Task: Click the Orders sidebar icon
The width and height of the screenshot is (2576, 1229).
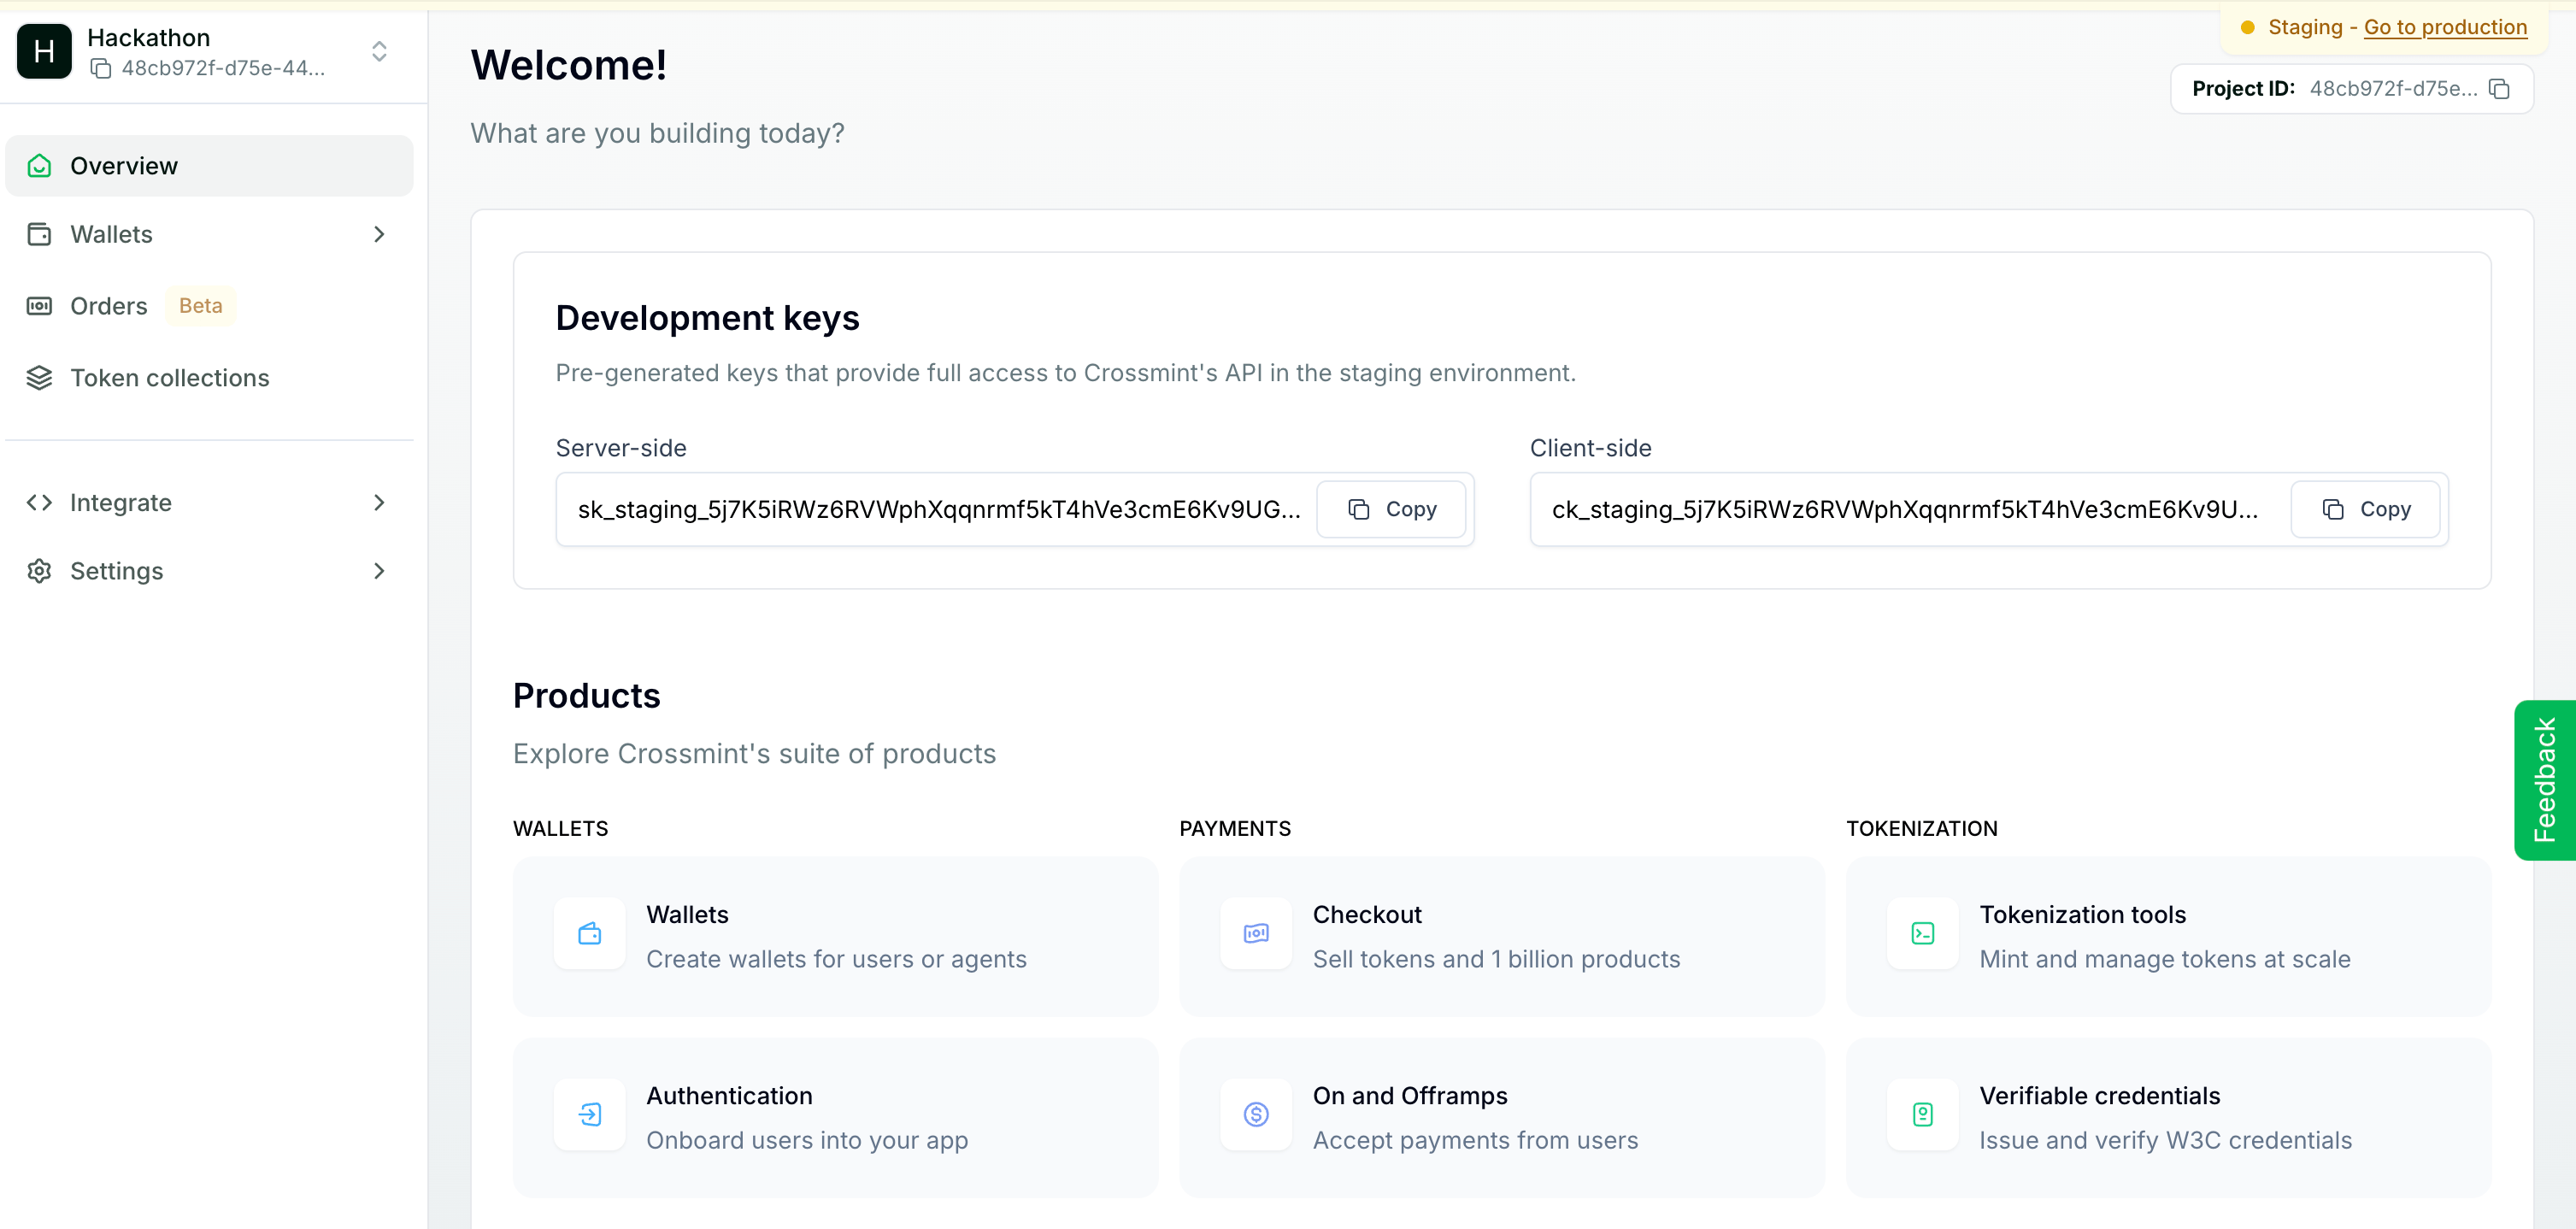Action: click(39, 306)
